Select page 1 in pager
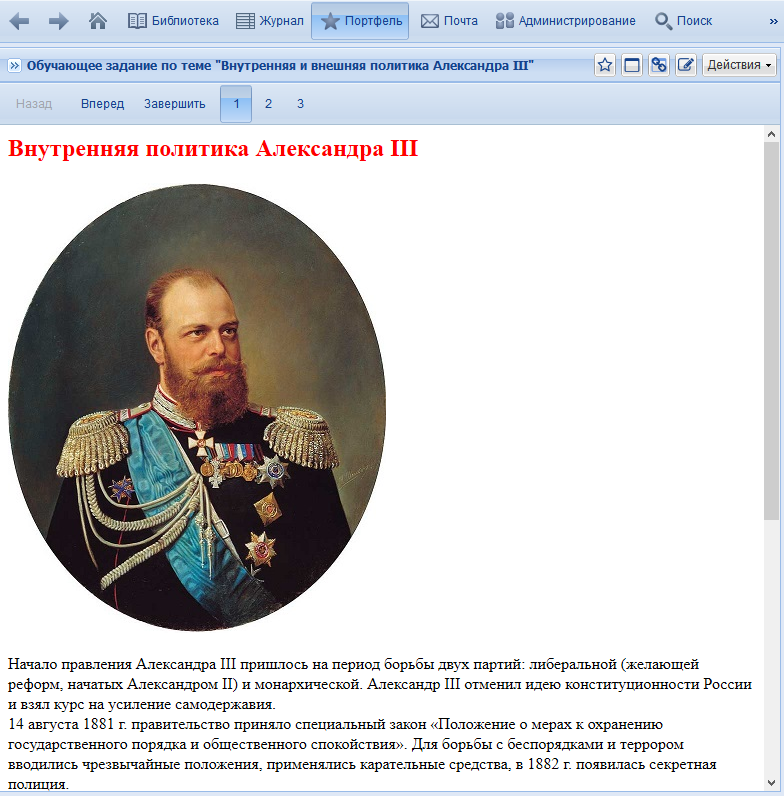 point(236,104)
